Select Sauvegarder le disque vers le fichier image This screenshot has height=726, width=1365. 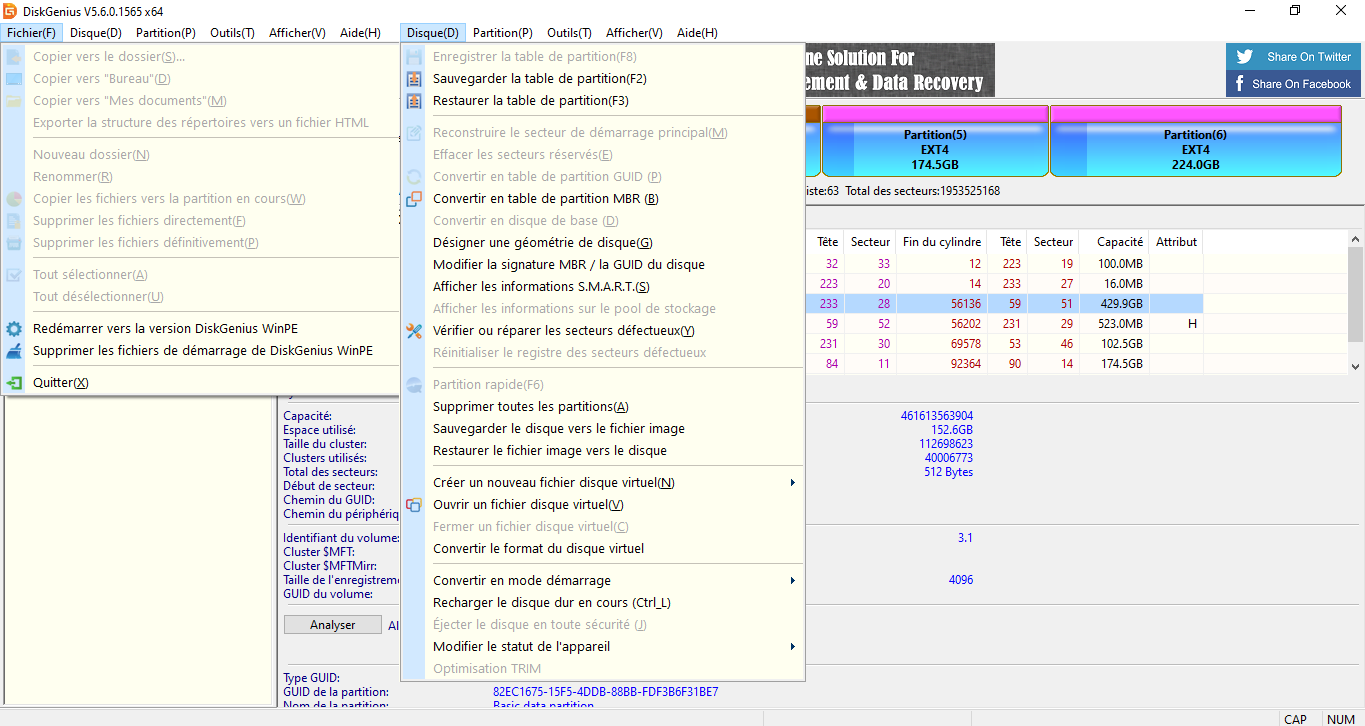[603, 429]
